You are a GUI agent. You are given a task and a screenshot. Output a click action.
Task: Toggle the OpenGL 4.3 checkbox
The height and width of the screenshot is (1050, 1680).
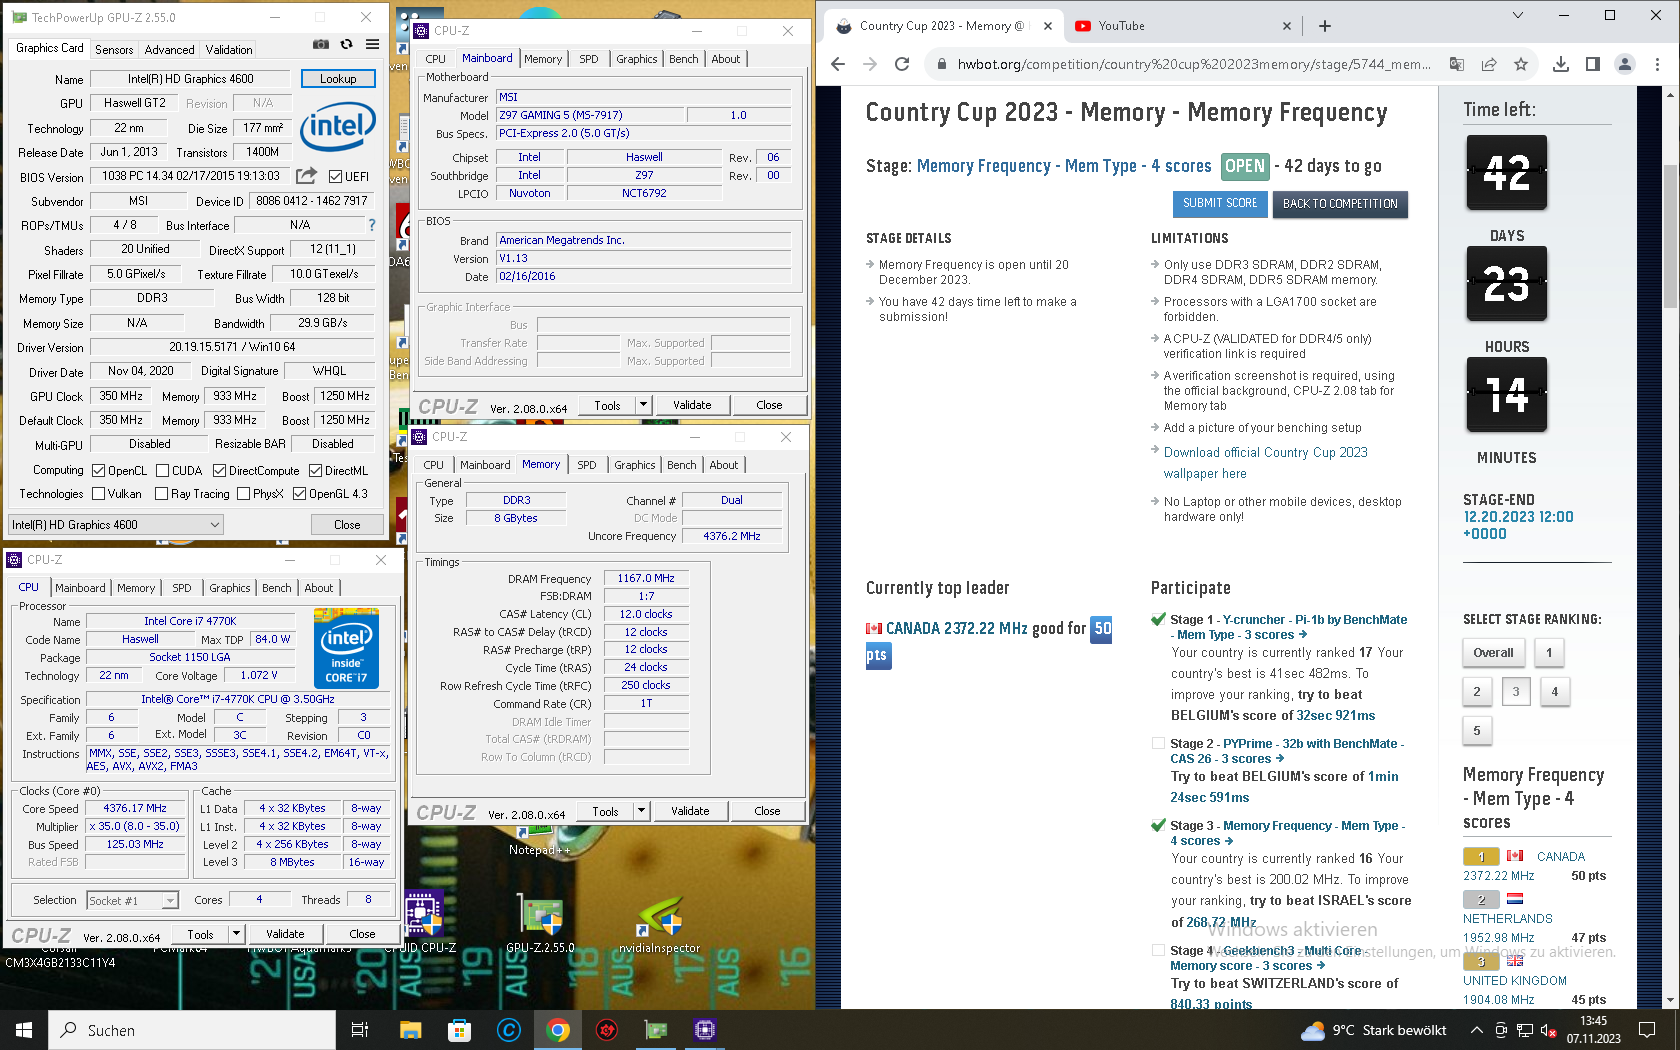point(299,494)
